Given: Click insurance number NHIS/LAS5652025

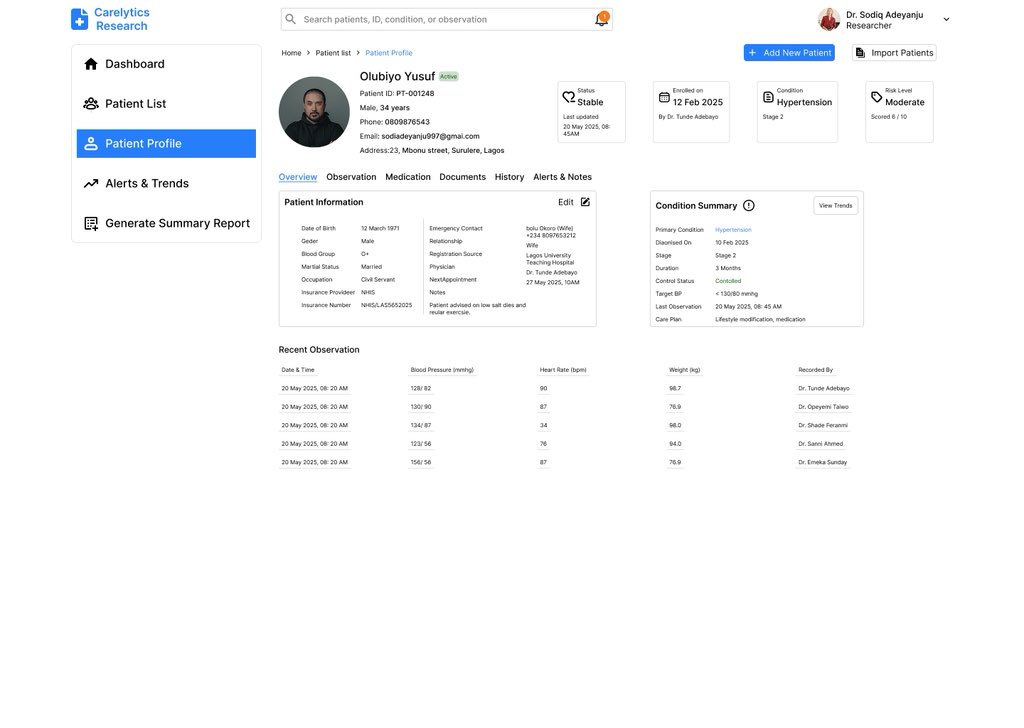Looking at the screenshot, I should (387, 305).
